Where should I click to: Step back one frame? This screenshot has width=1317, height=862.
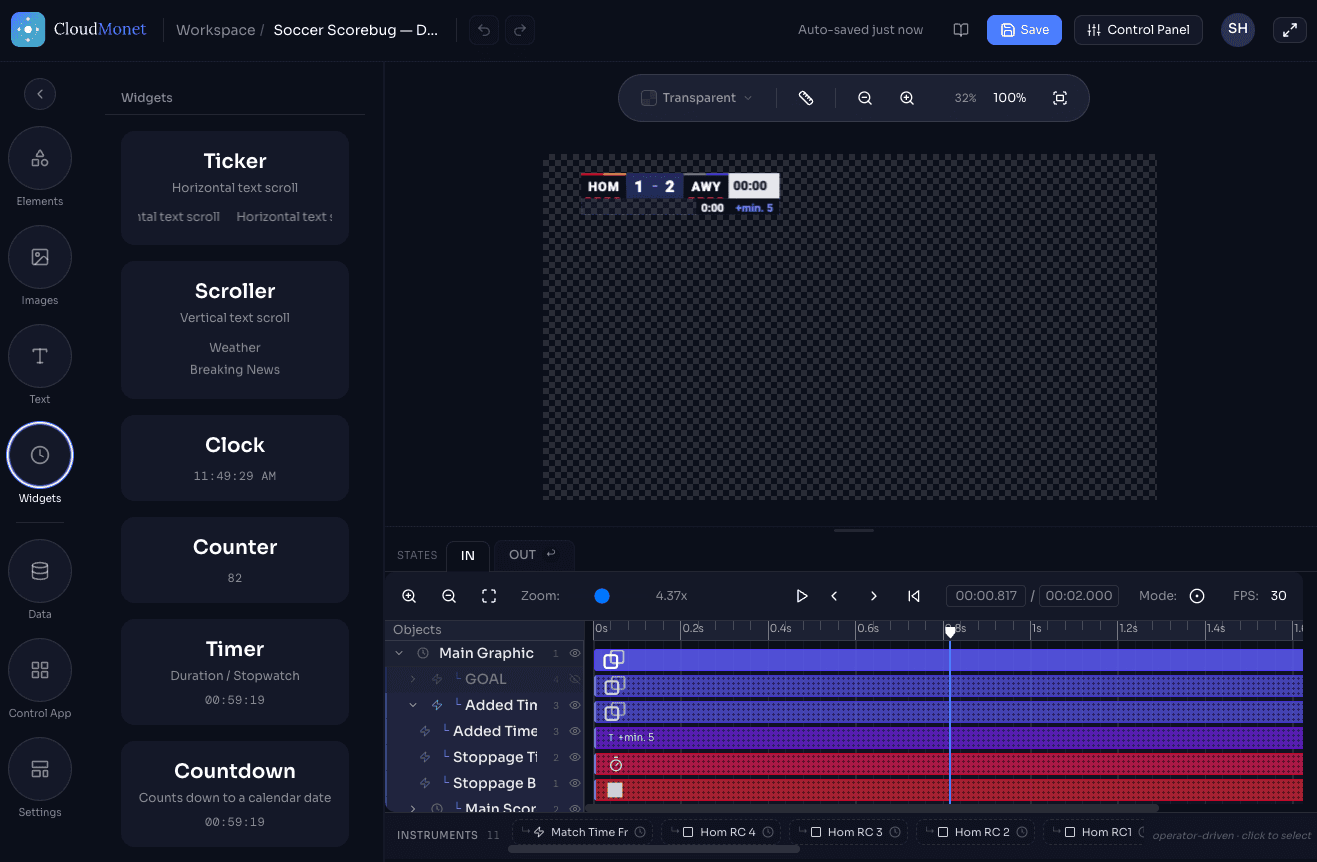click(x=834, y=596)
